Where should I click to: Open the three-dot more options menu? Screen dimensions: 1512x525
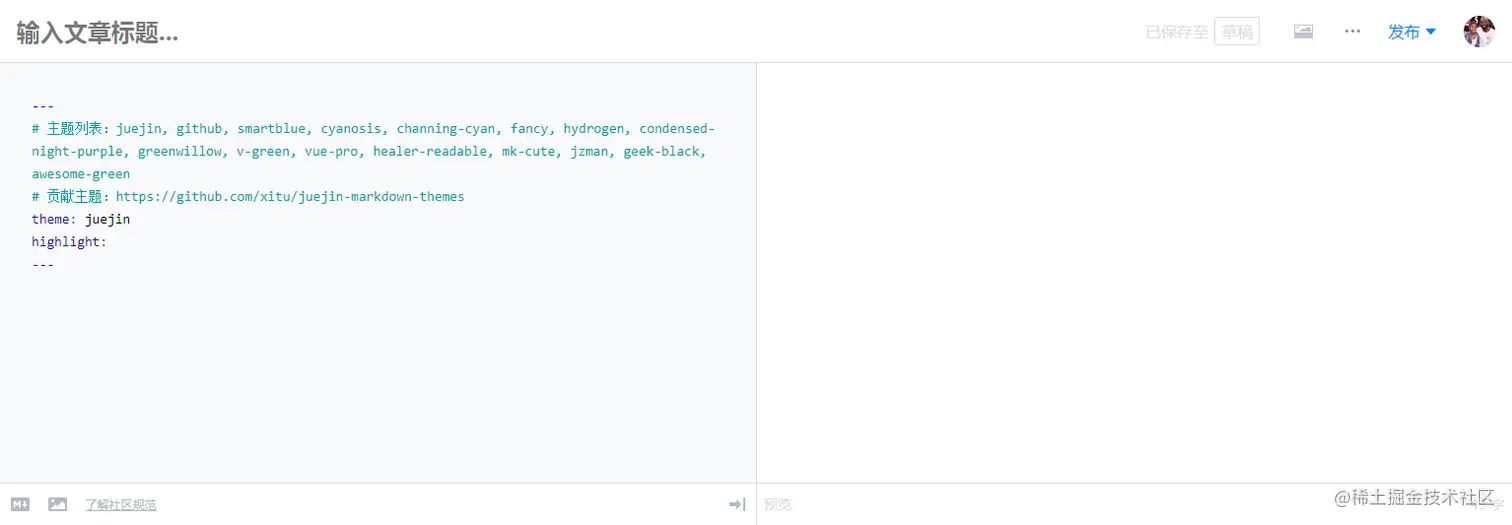coord(1353,32)
